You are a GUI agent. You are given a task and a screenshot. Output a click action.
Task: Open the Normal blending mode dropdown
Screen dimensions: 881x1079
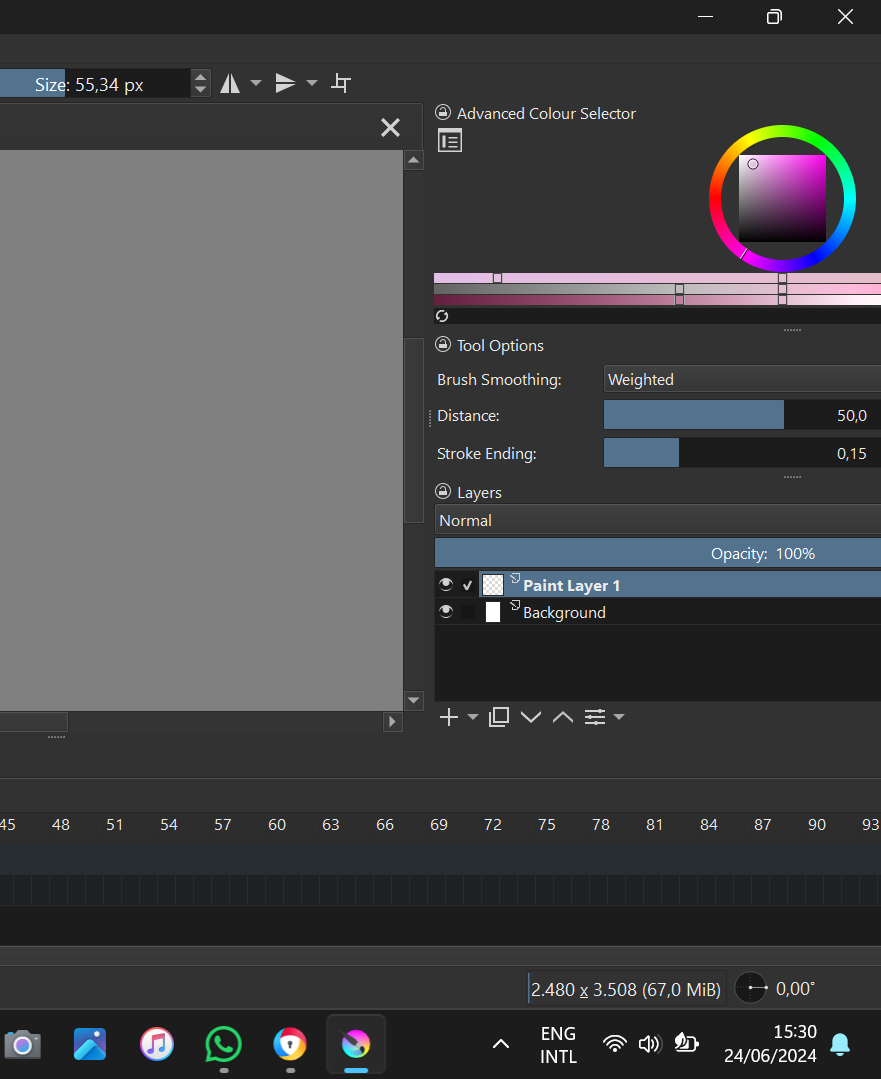pyautogui.click(x=657, y=520)
